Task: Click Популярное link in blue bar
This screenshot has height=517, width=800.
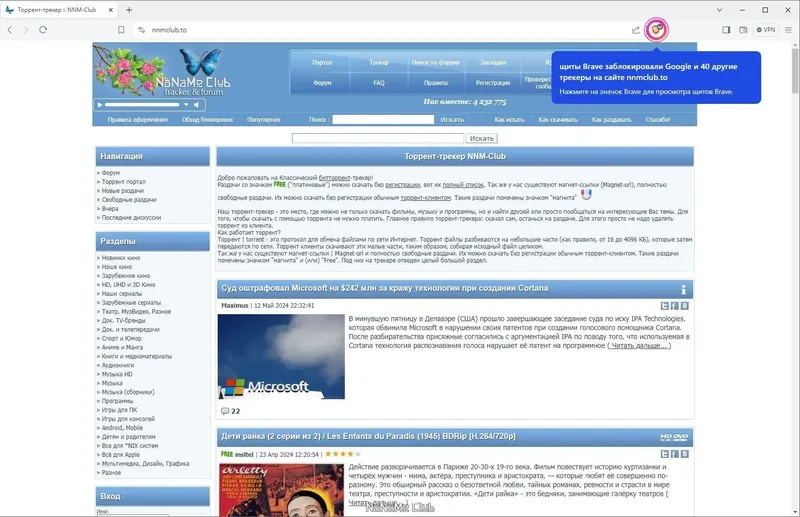Action: (x=264, y=119)
